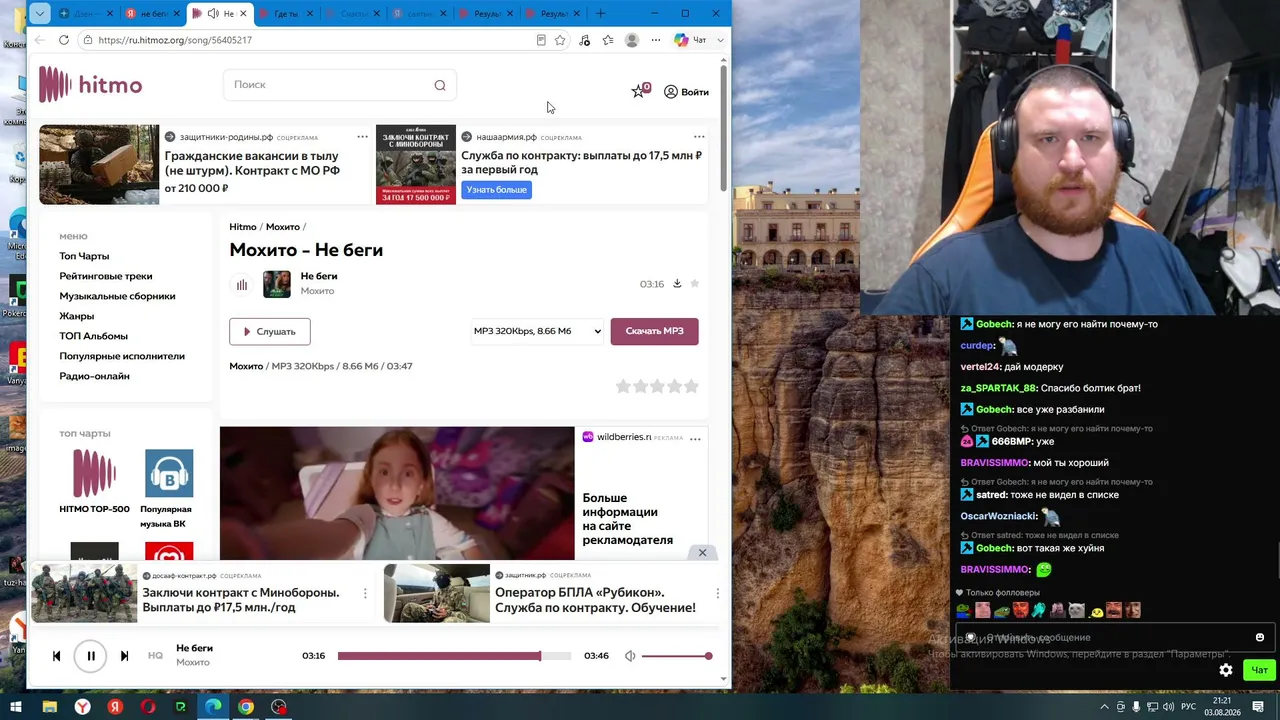Click the hitmo logo

(91, 85)
